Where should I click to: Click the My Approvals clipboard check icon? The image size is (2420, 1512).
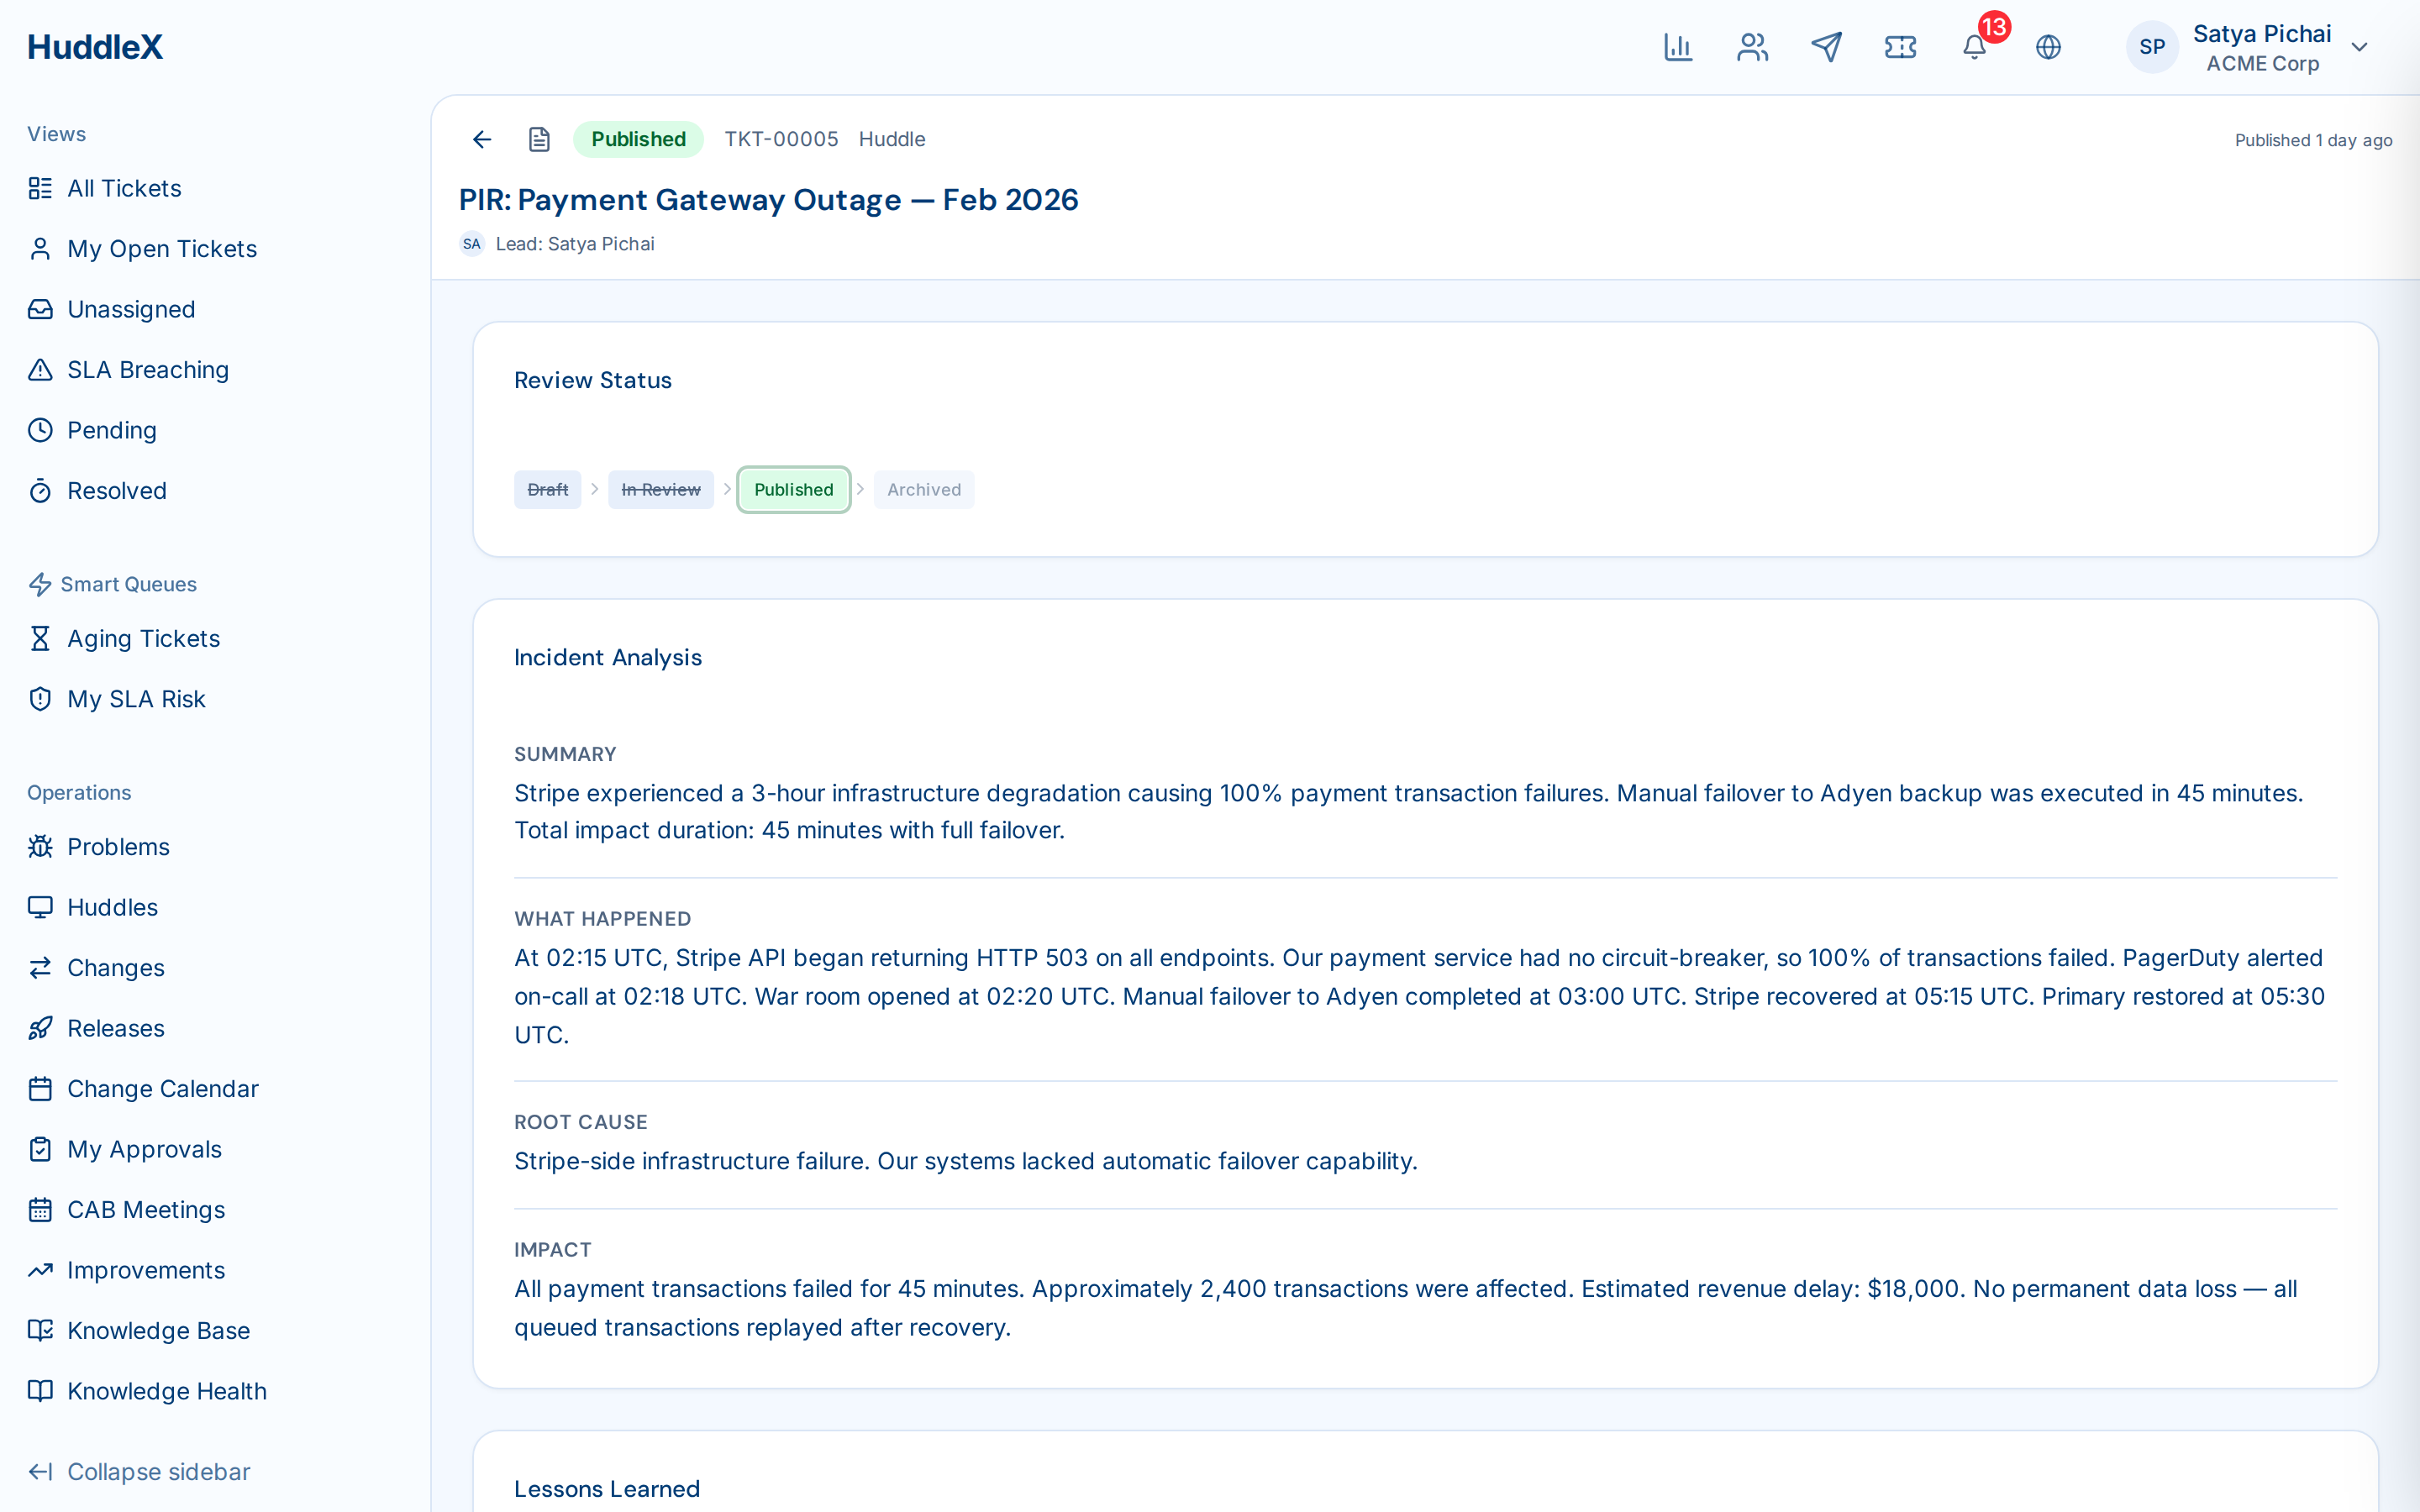pos(40,1149)
